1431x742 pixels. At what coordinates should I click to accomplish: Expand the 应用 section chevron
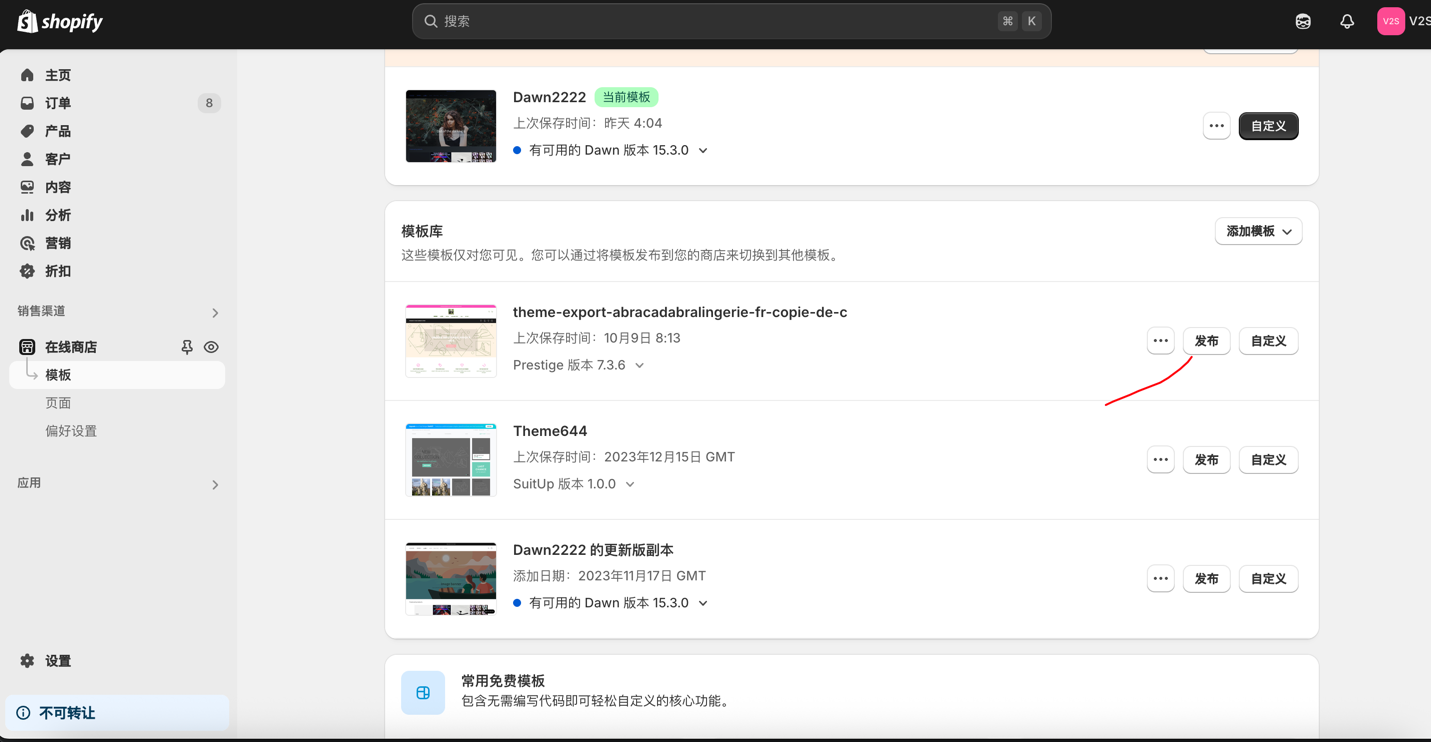(215, 485)
